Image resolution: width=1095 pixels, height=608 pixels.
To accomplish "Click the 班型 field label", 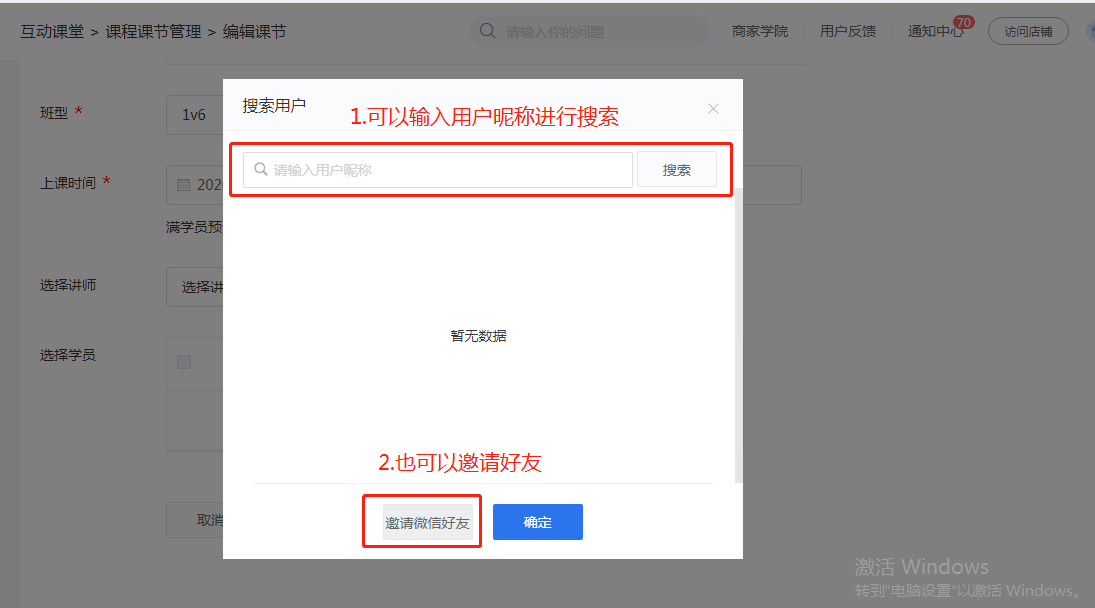I will tap(54, 113).
